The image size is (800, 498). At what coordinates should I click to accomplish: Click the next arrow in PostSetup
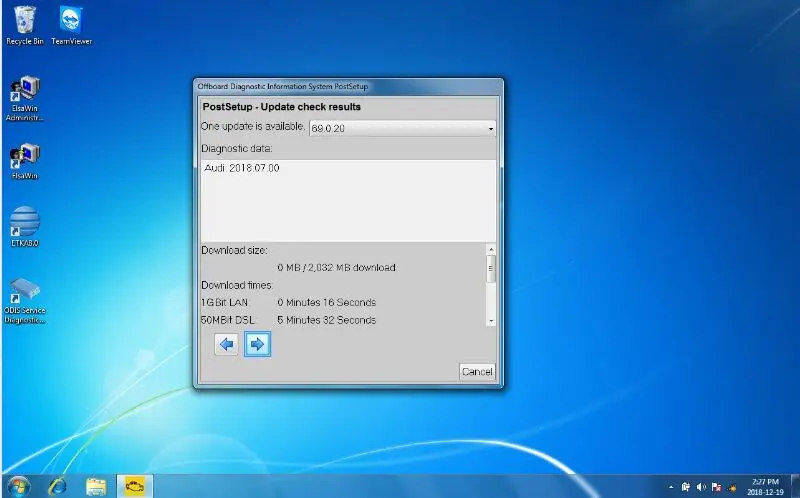(x=257, y=344)
